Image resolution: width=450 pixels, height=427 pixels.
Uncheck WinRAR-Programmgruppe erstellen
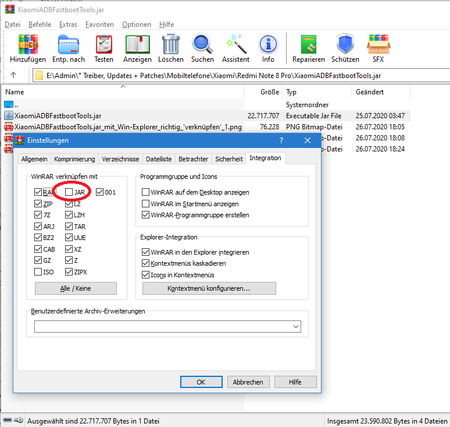[x=145, y=215]
